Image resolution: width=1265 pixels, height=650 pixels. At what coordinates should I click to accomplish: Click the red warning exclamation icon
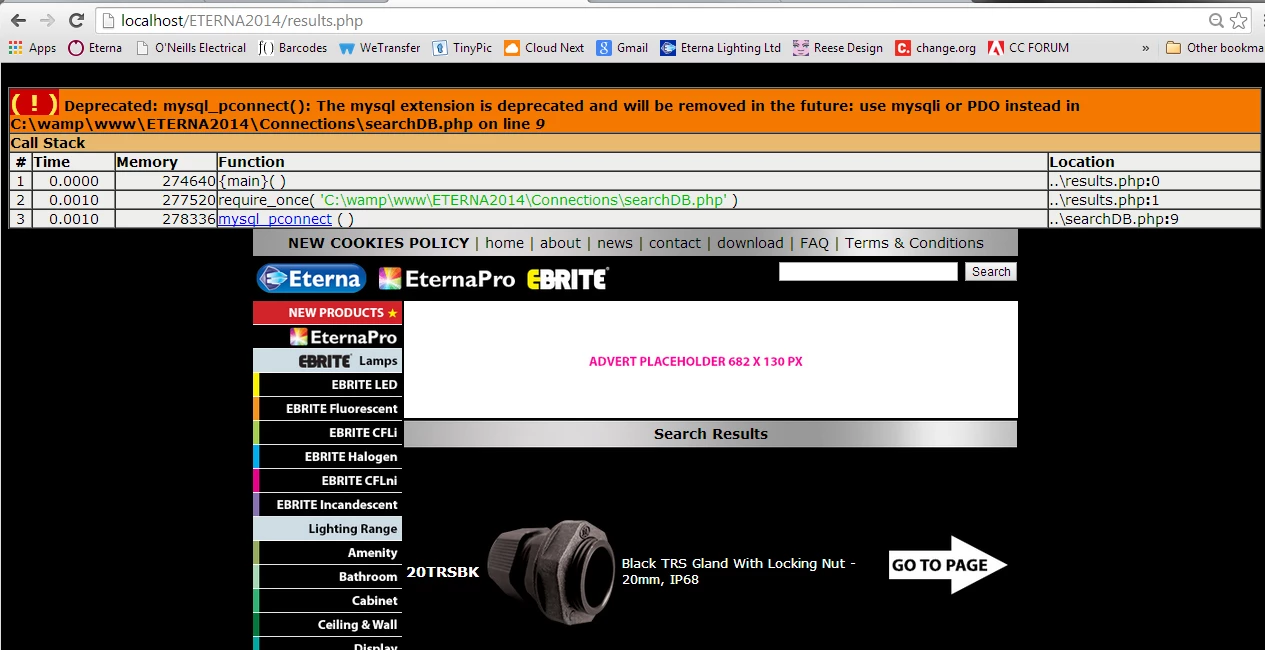[x=35, y=104]
